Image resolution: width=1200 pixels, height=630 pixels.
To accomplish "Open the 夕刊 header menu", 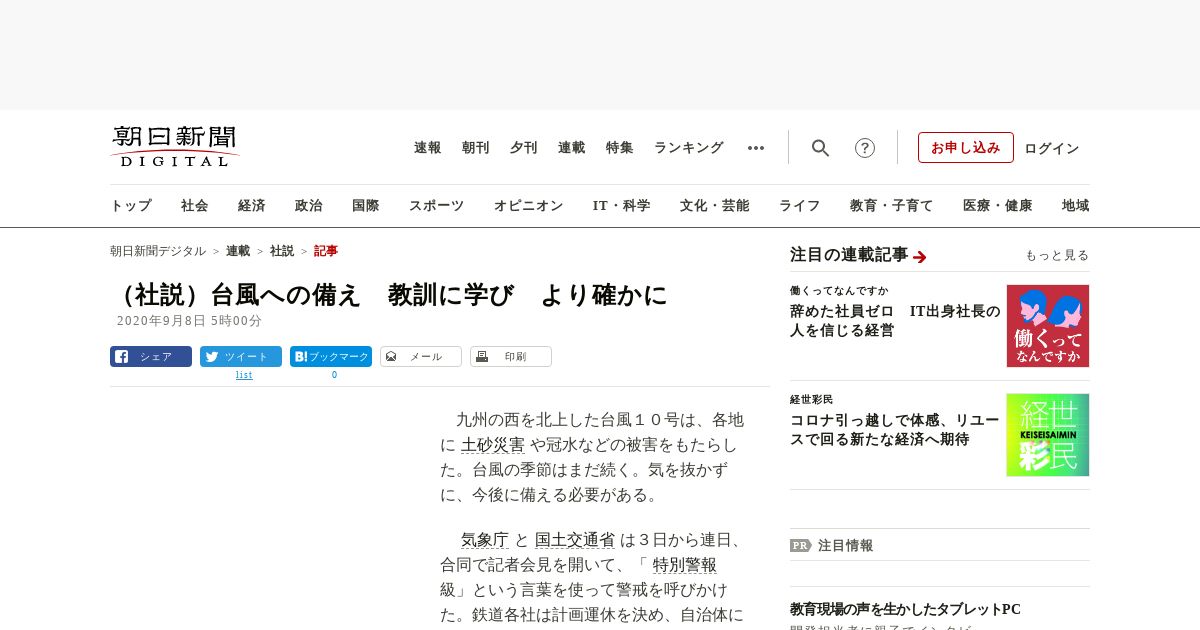I will point(524,148).
